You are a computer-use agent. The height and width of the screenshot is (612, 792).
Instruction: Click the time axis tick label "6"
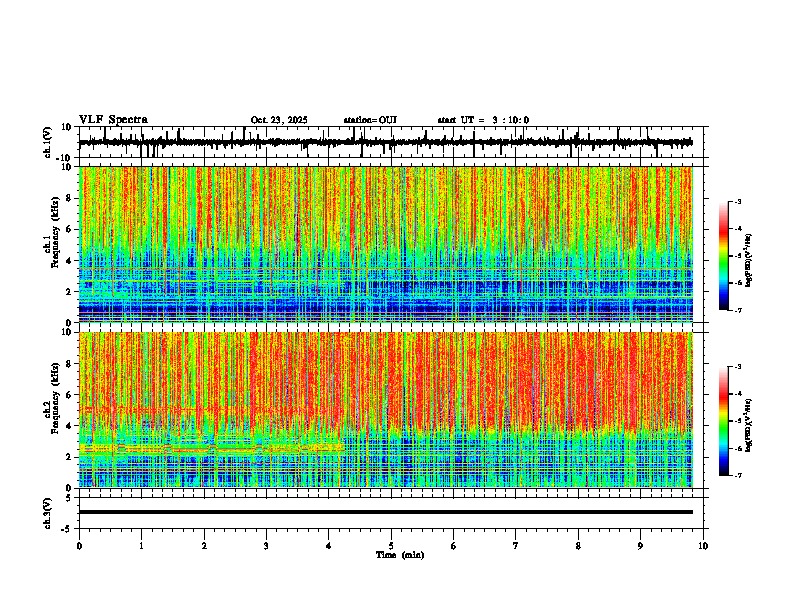[x=454, y=546]
